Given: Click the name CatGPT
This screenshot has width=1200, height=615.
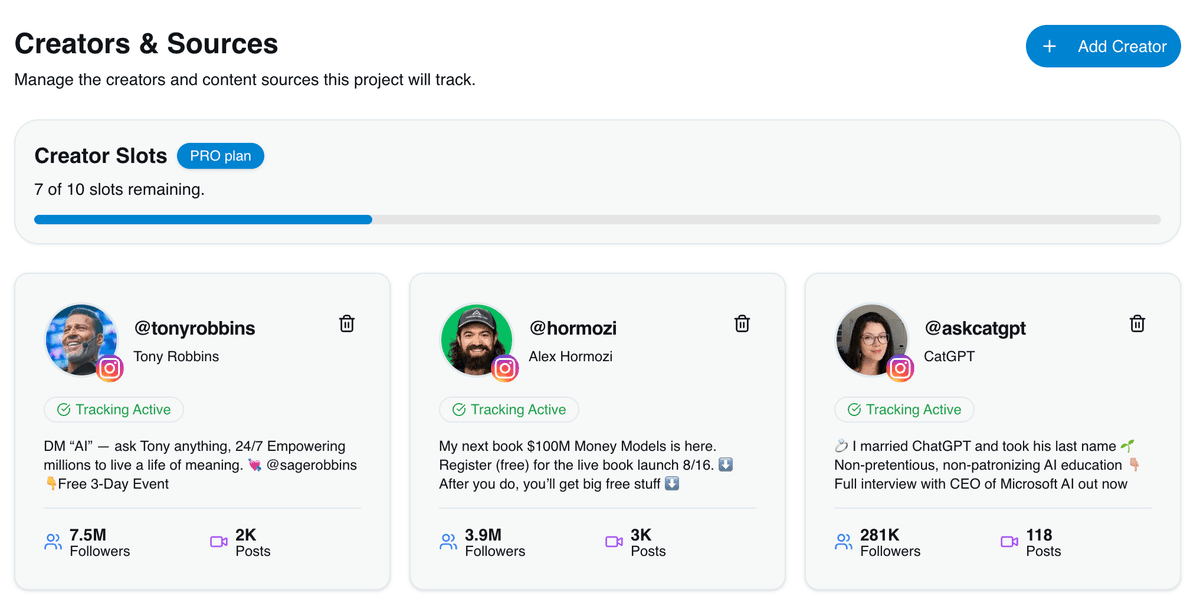Looking at the screenshot, I should pyautogui.click(x=949, y=356).
